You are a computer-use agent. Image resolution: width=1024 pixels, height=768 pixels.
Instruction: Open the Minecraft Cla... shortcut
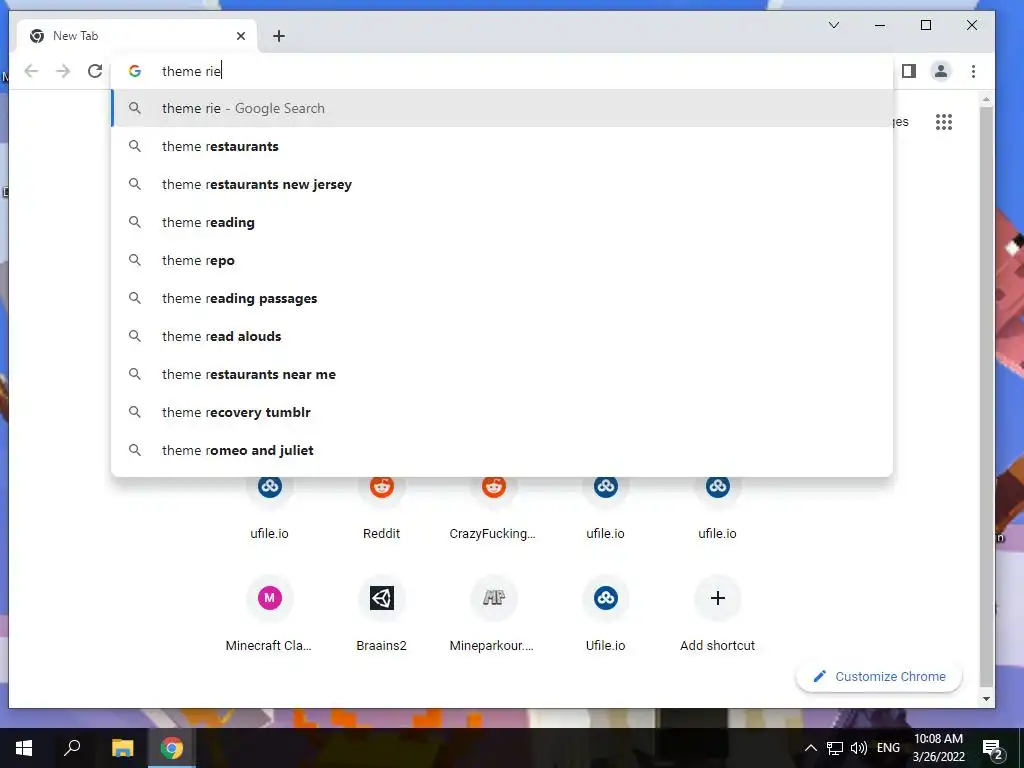click(269, 614)
